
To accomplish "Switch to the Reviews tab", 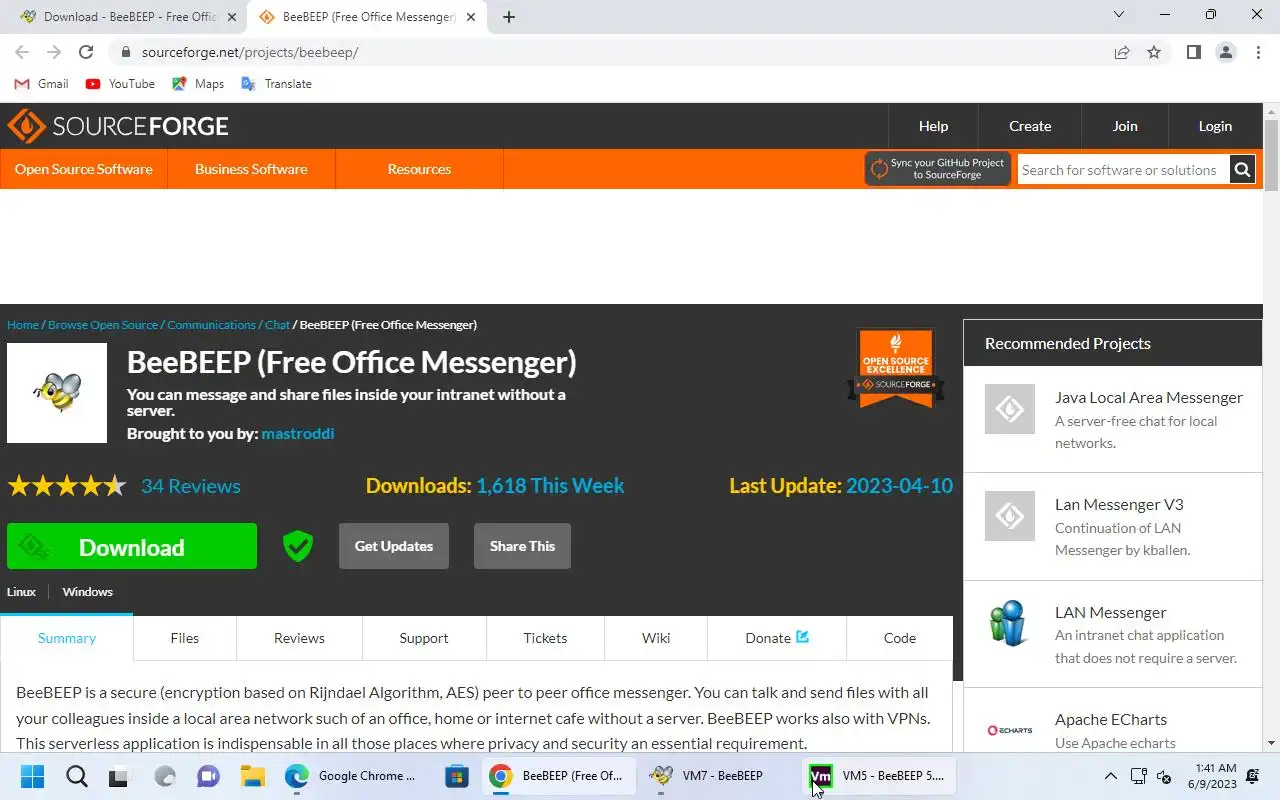I will tap(299, 638).
